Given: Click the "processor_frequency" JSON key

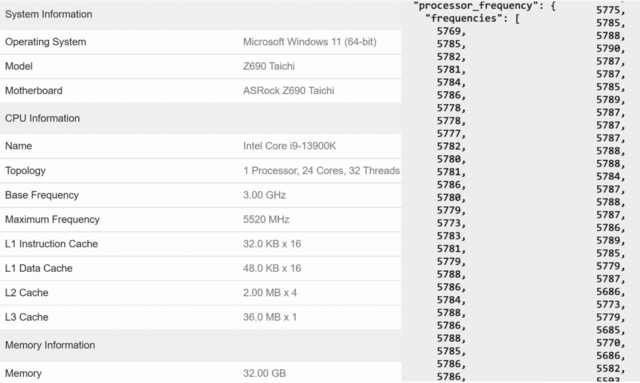Looking at the screenshot, I should pos(479,6).
